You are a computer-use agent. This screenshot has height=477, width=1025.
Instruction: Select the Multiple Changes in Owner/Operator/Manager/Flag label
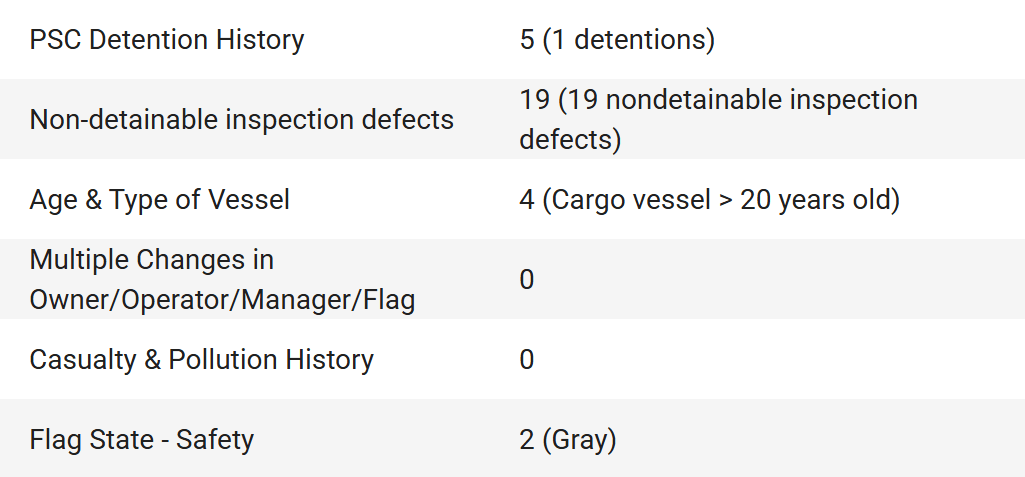222,280
